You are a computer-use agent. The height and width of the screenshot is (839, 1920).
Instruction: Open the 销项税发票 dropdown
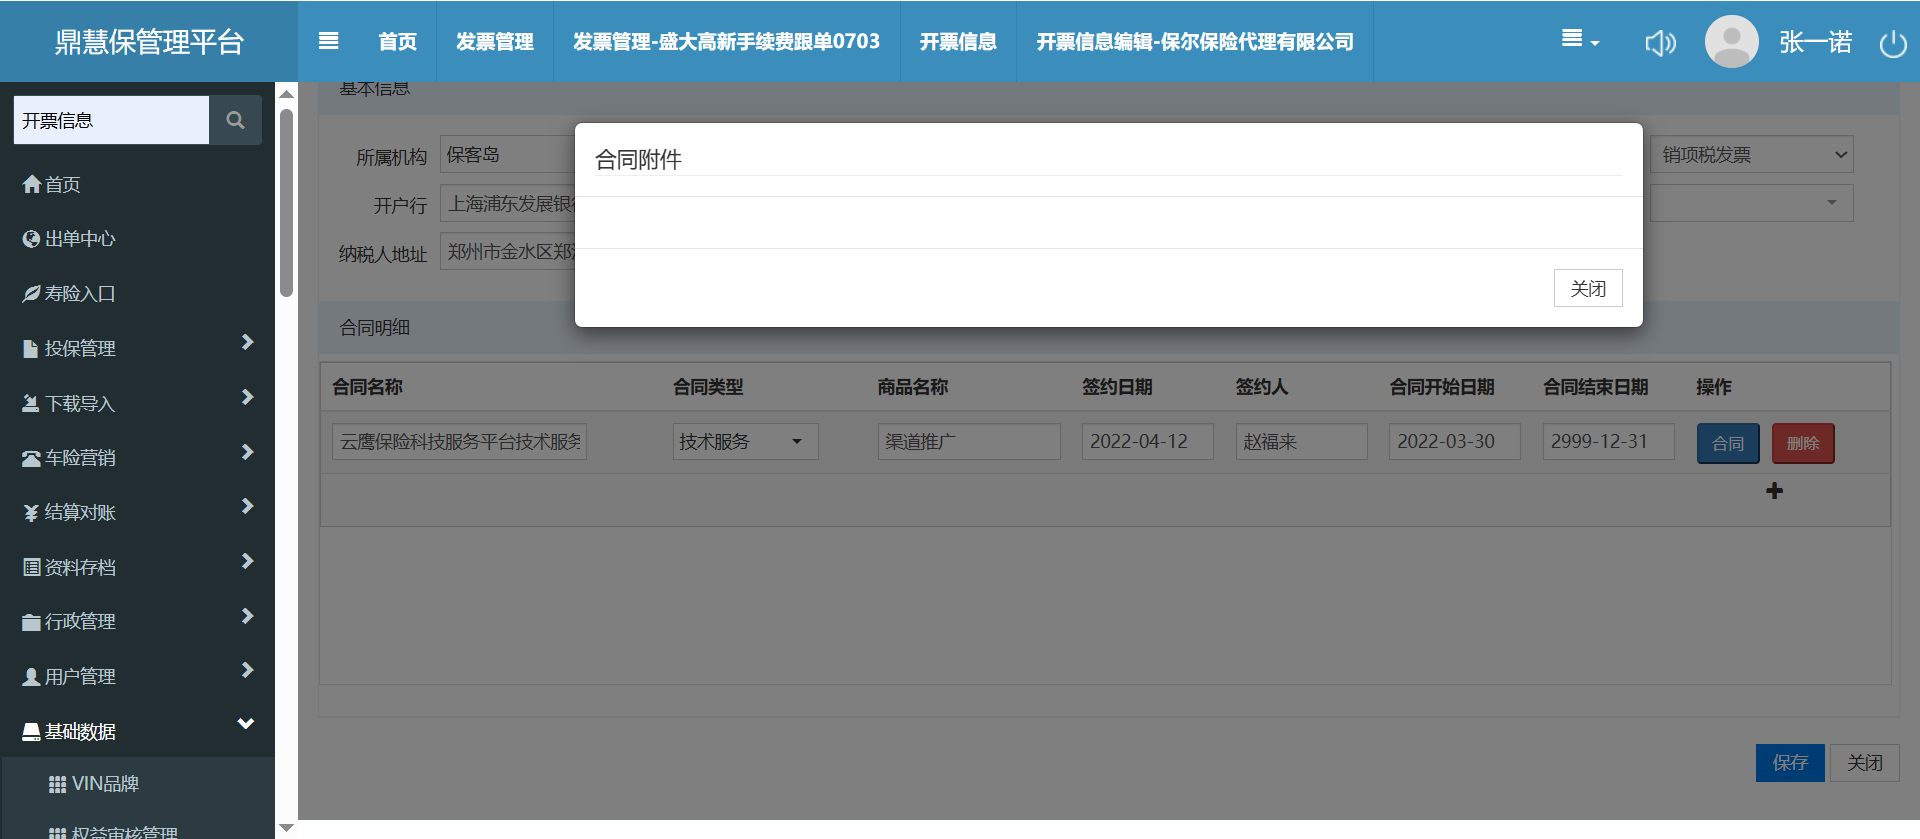[x=1752, y=154]
